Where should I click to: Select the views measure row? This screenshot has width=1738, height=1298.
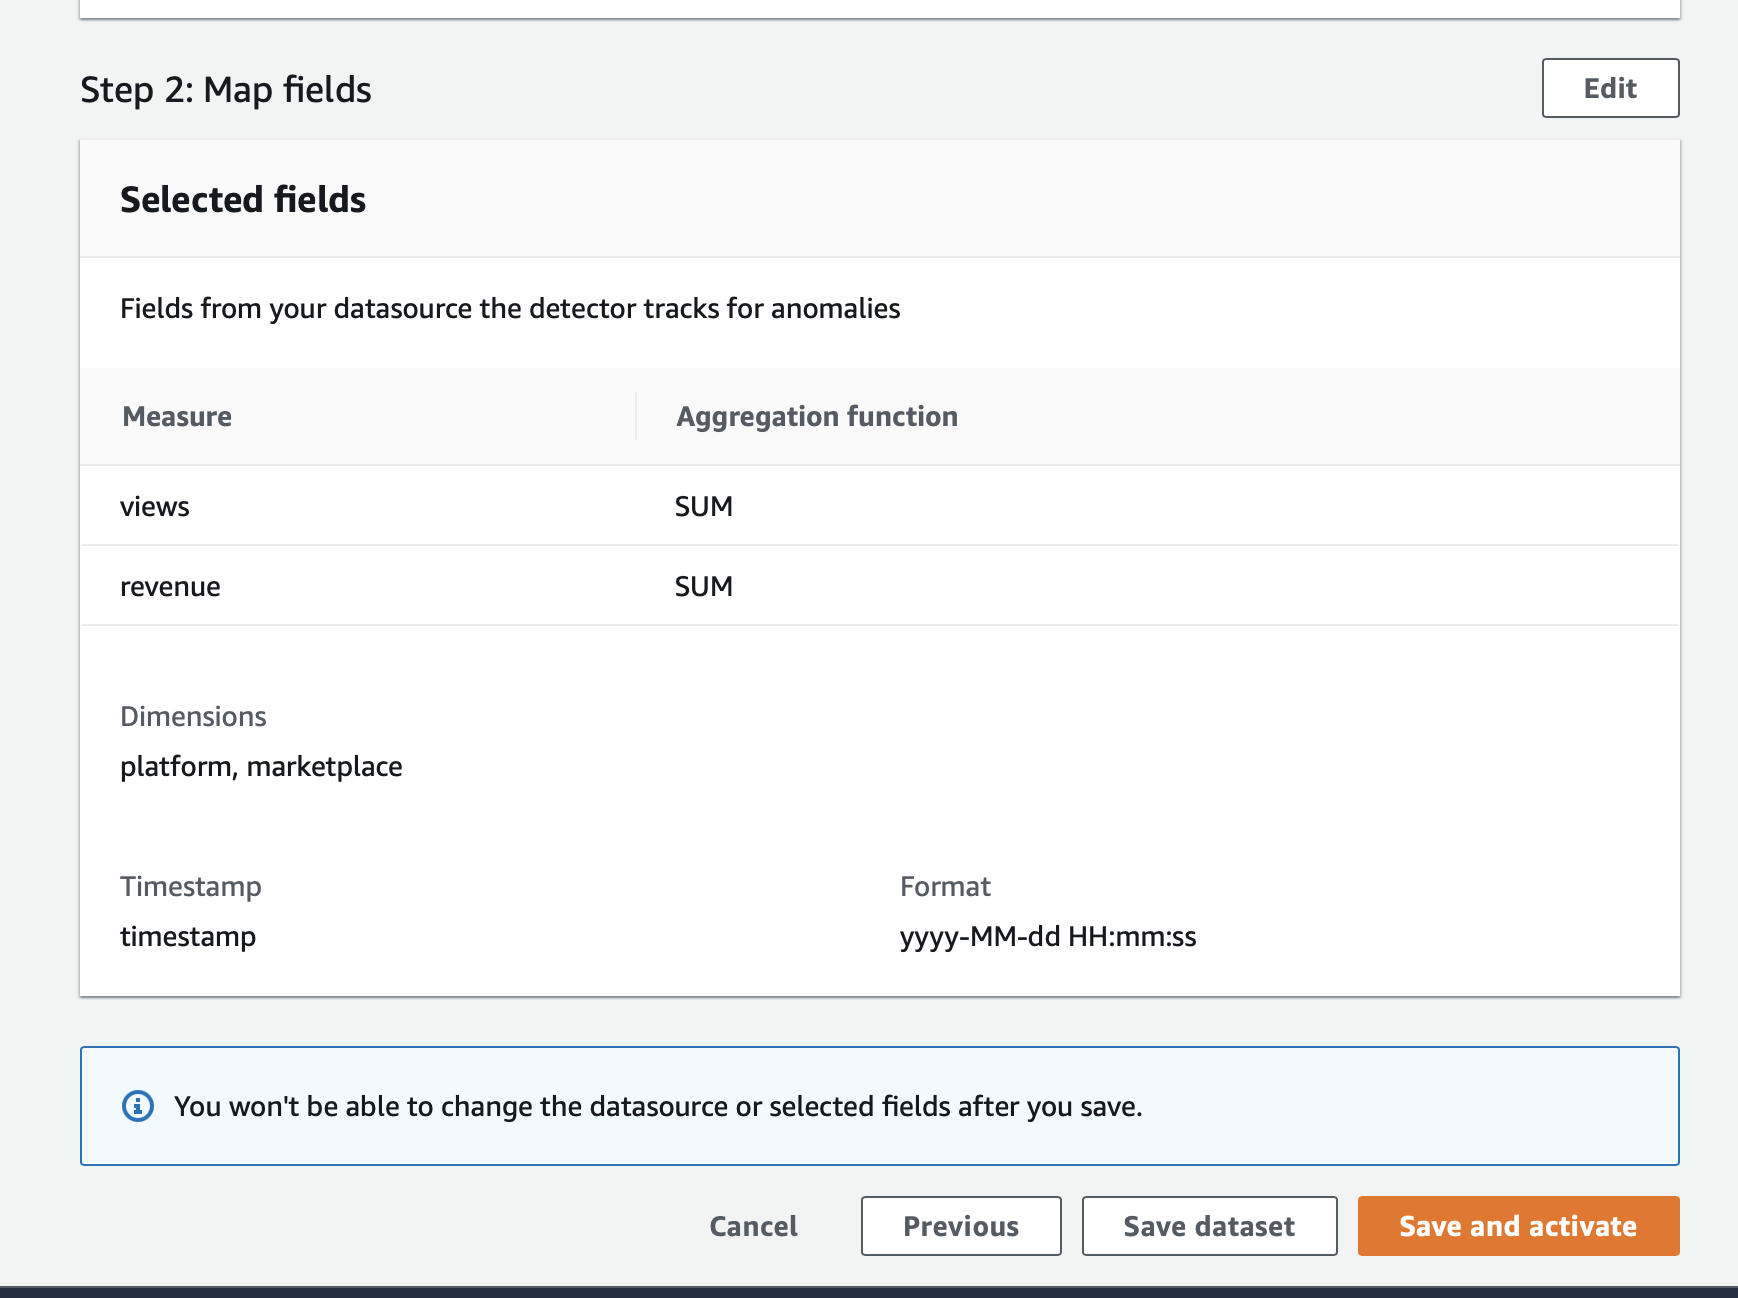880,506
